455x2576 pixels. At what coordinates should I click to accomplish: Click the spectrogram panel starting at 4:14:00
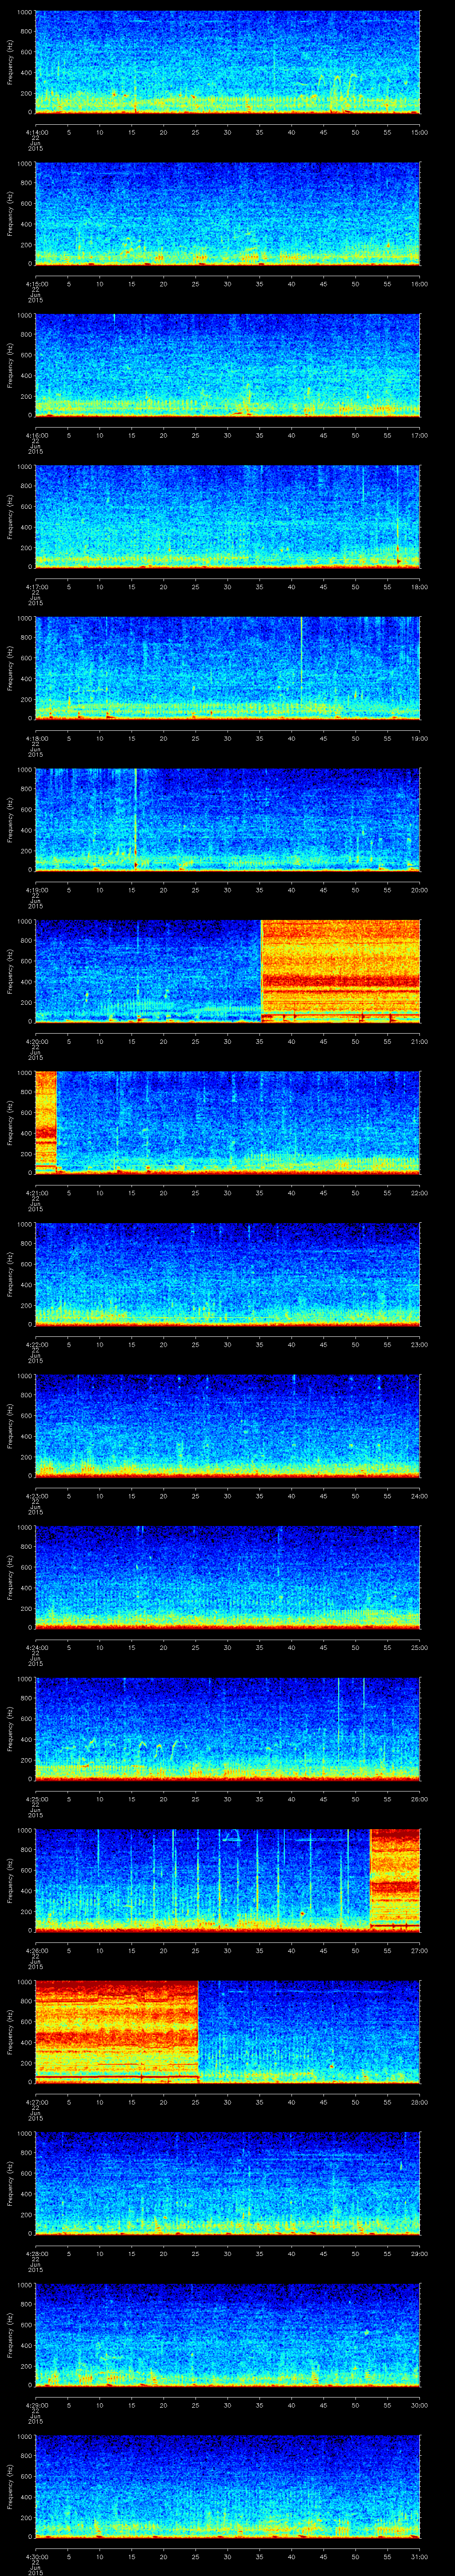pos(227,62)
